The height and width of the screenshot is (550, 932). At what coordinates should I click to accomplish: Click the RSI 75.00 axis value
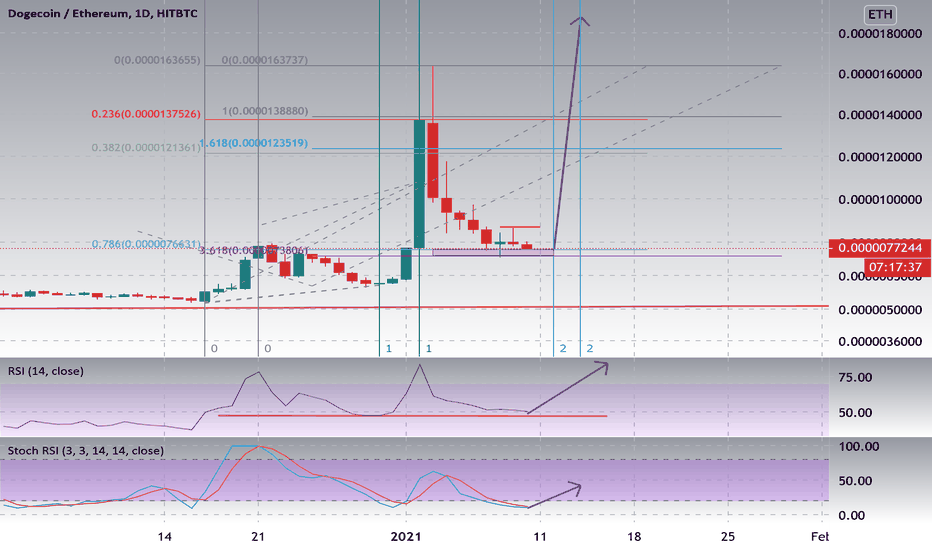(x=855, y=378)
